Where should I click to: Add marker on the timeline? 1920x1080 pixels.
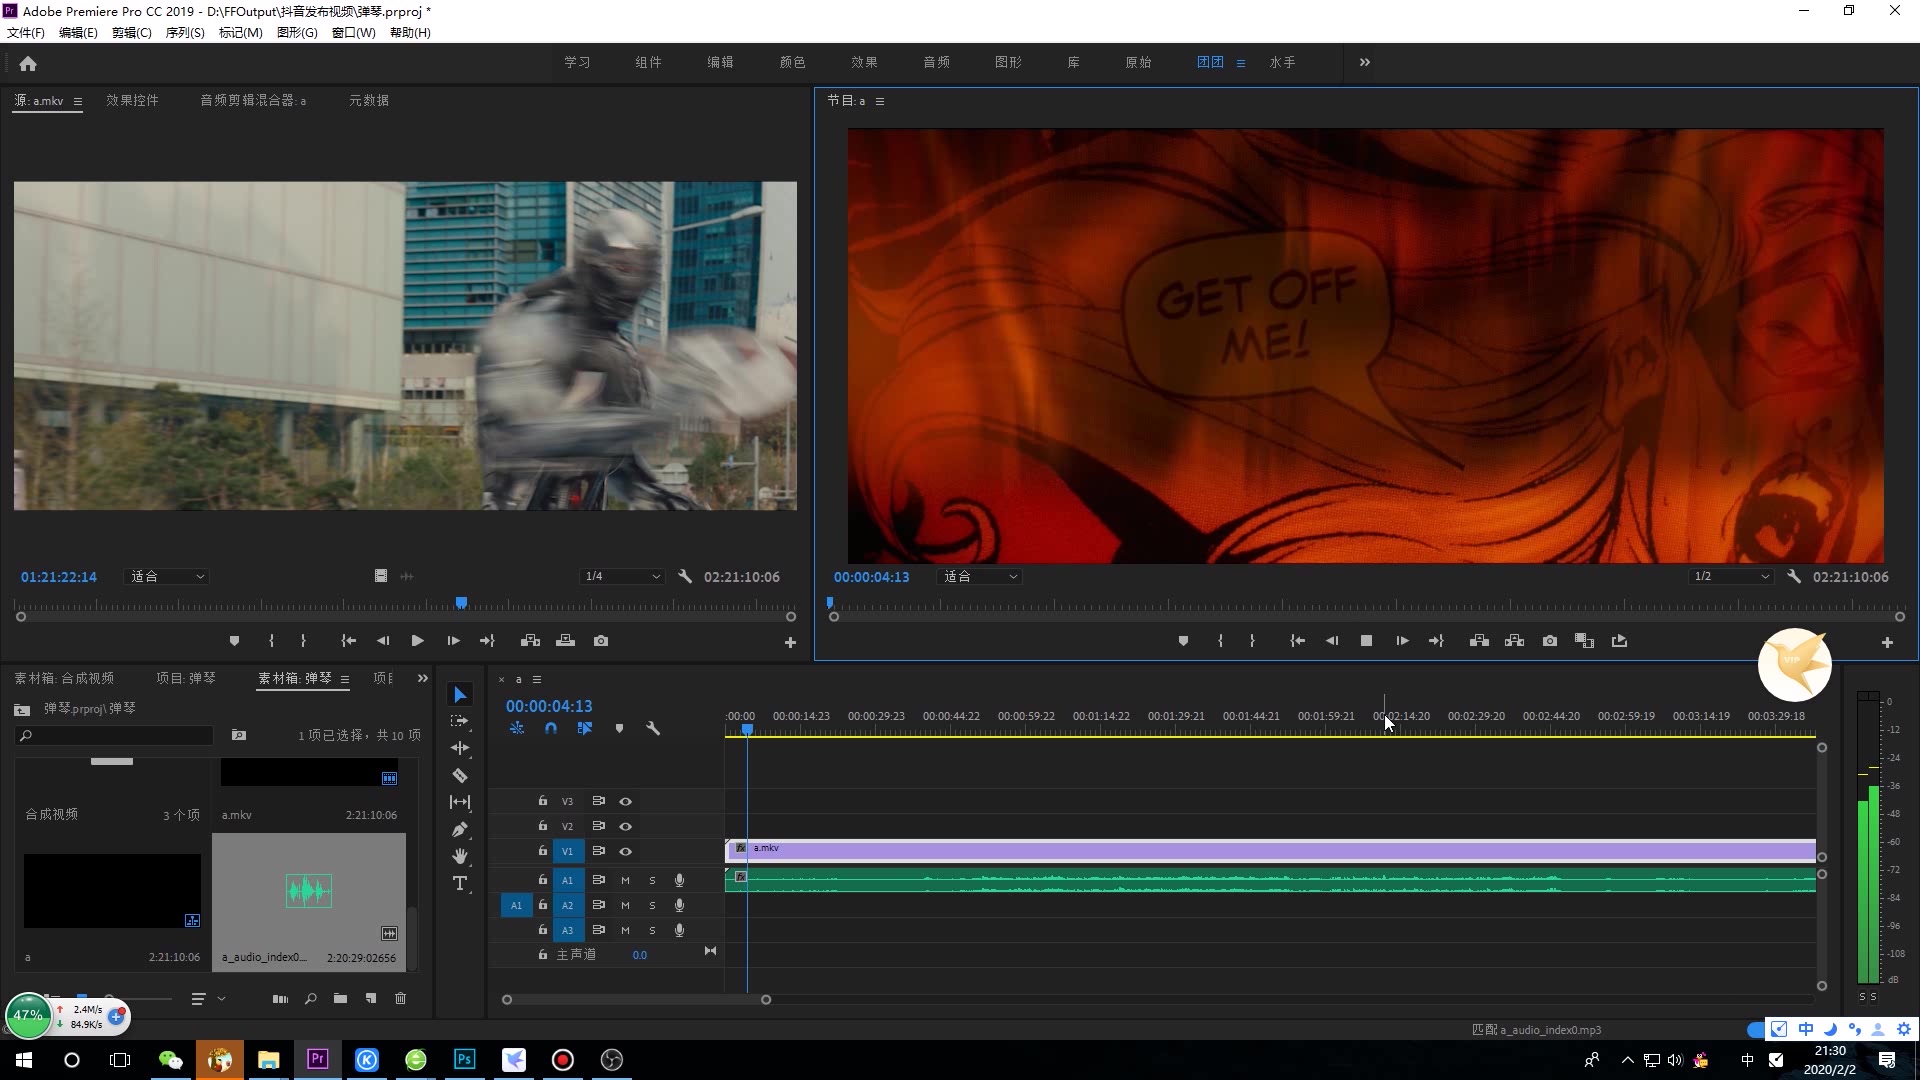619,729
